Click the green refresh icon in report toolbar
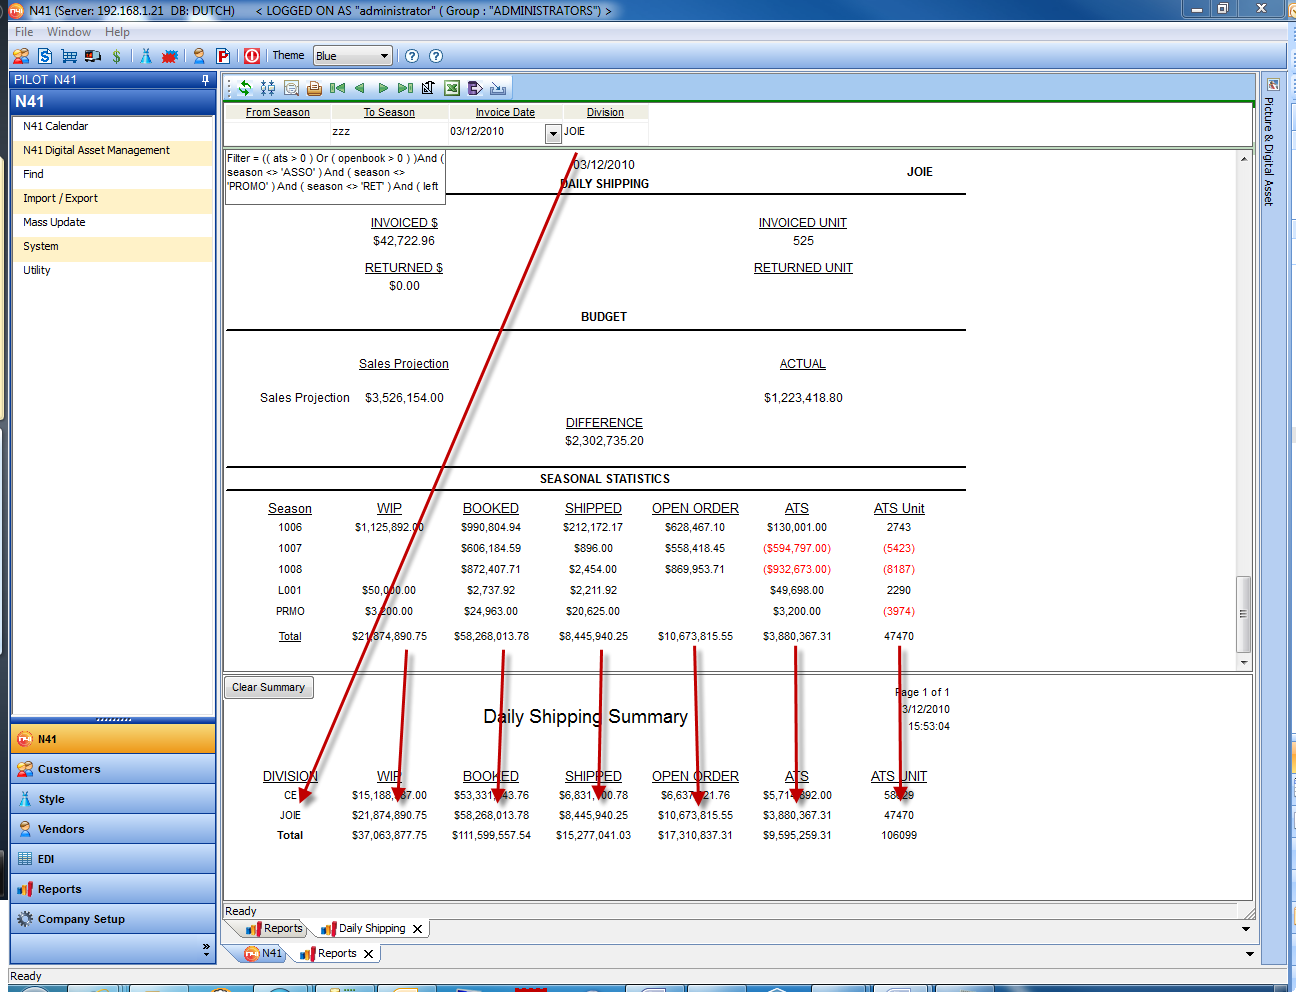Image resolution: width=1296 pixels, height=992 pixels. [x=245, y=88]
